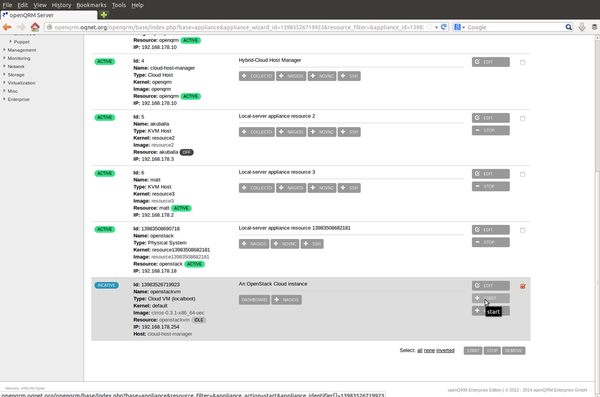This screenshot has height=397, width=600.
Task: Tick the checkbox for appliance Id 6
Action: 522,174
